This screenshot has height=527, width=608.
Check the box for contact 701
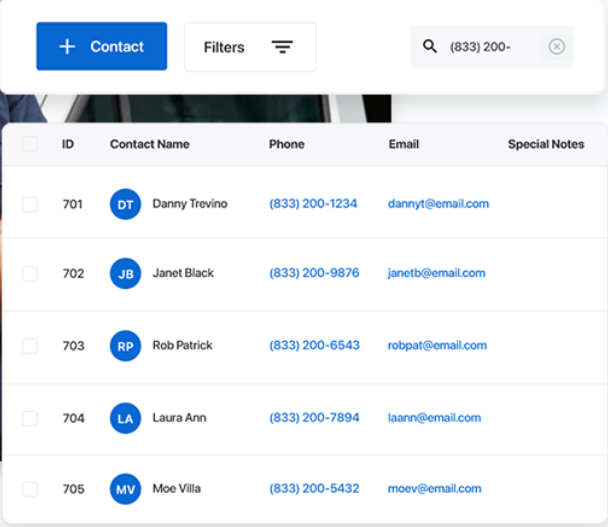pos(30,204)
